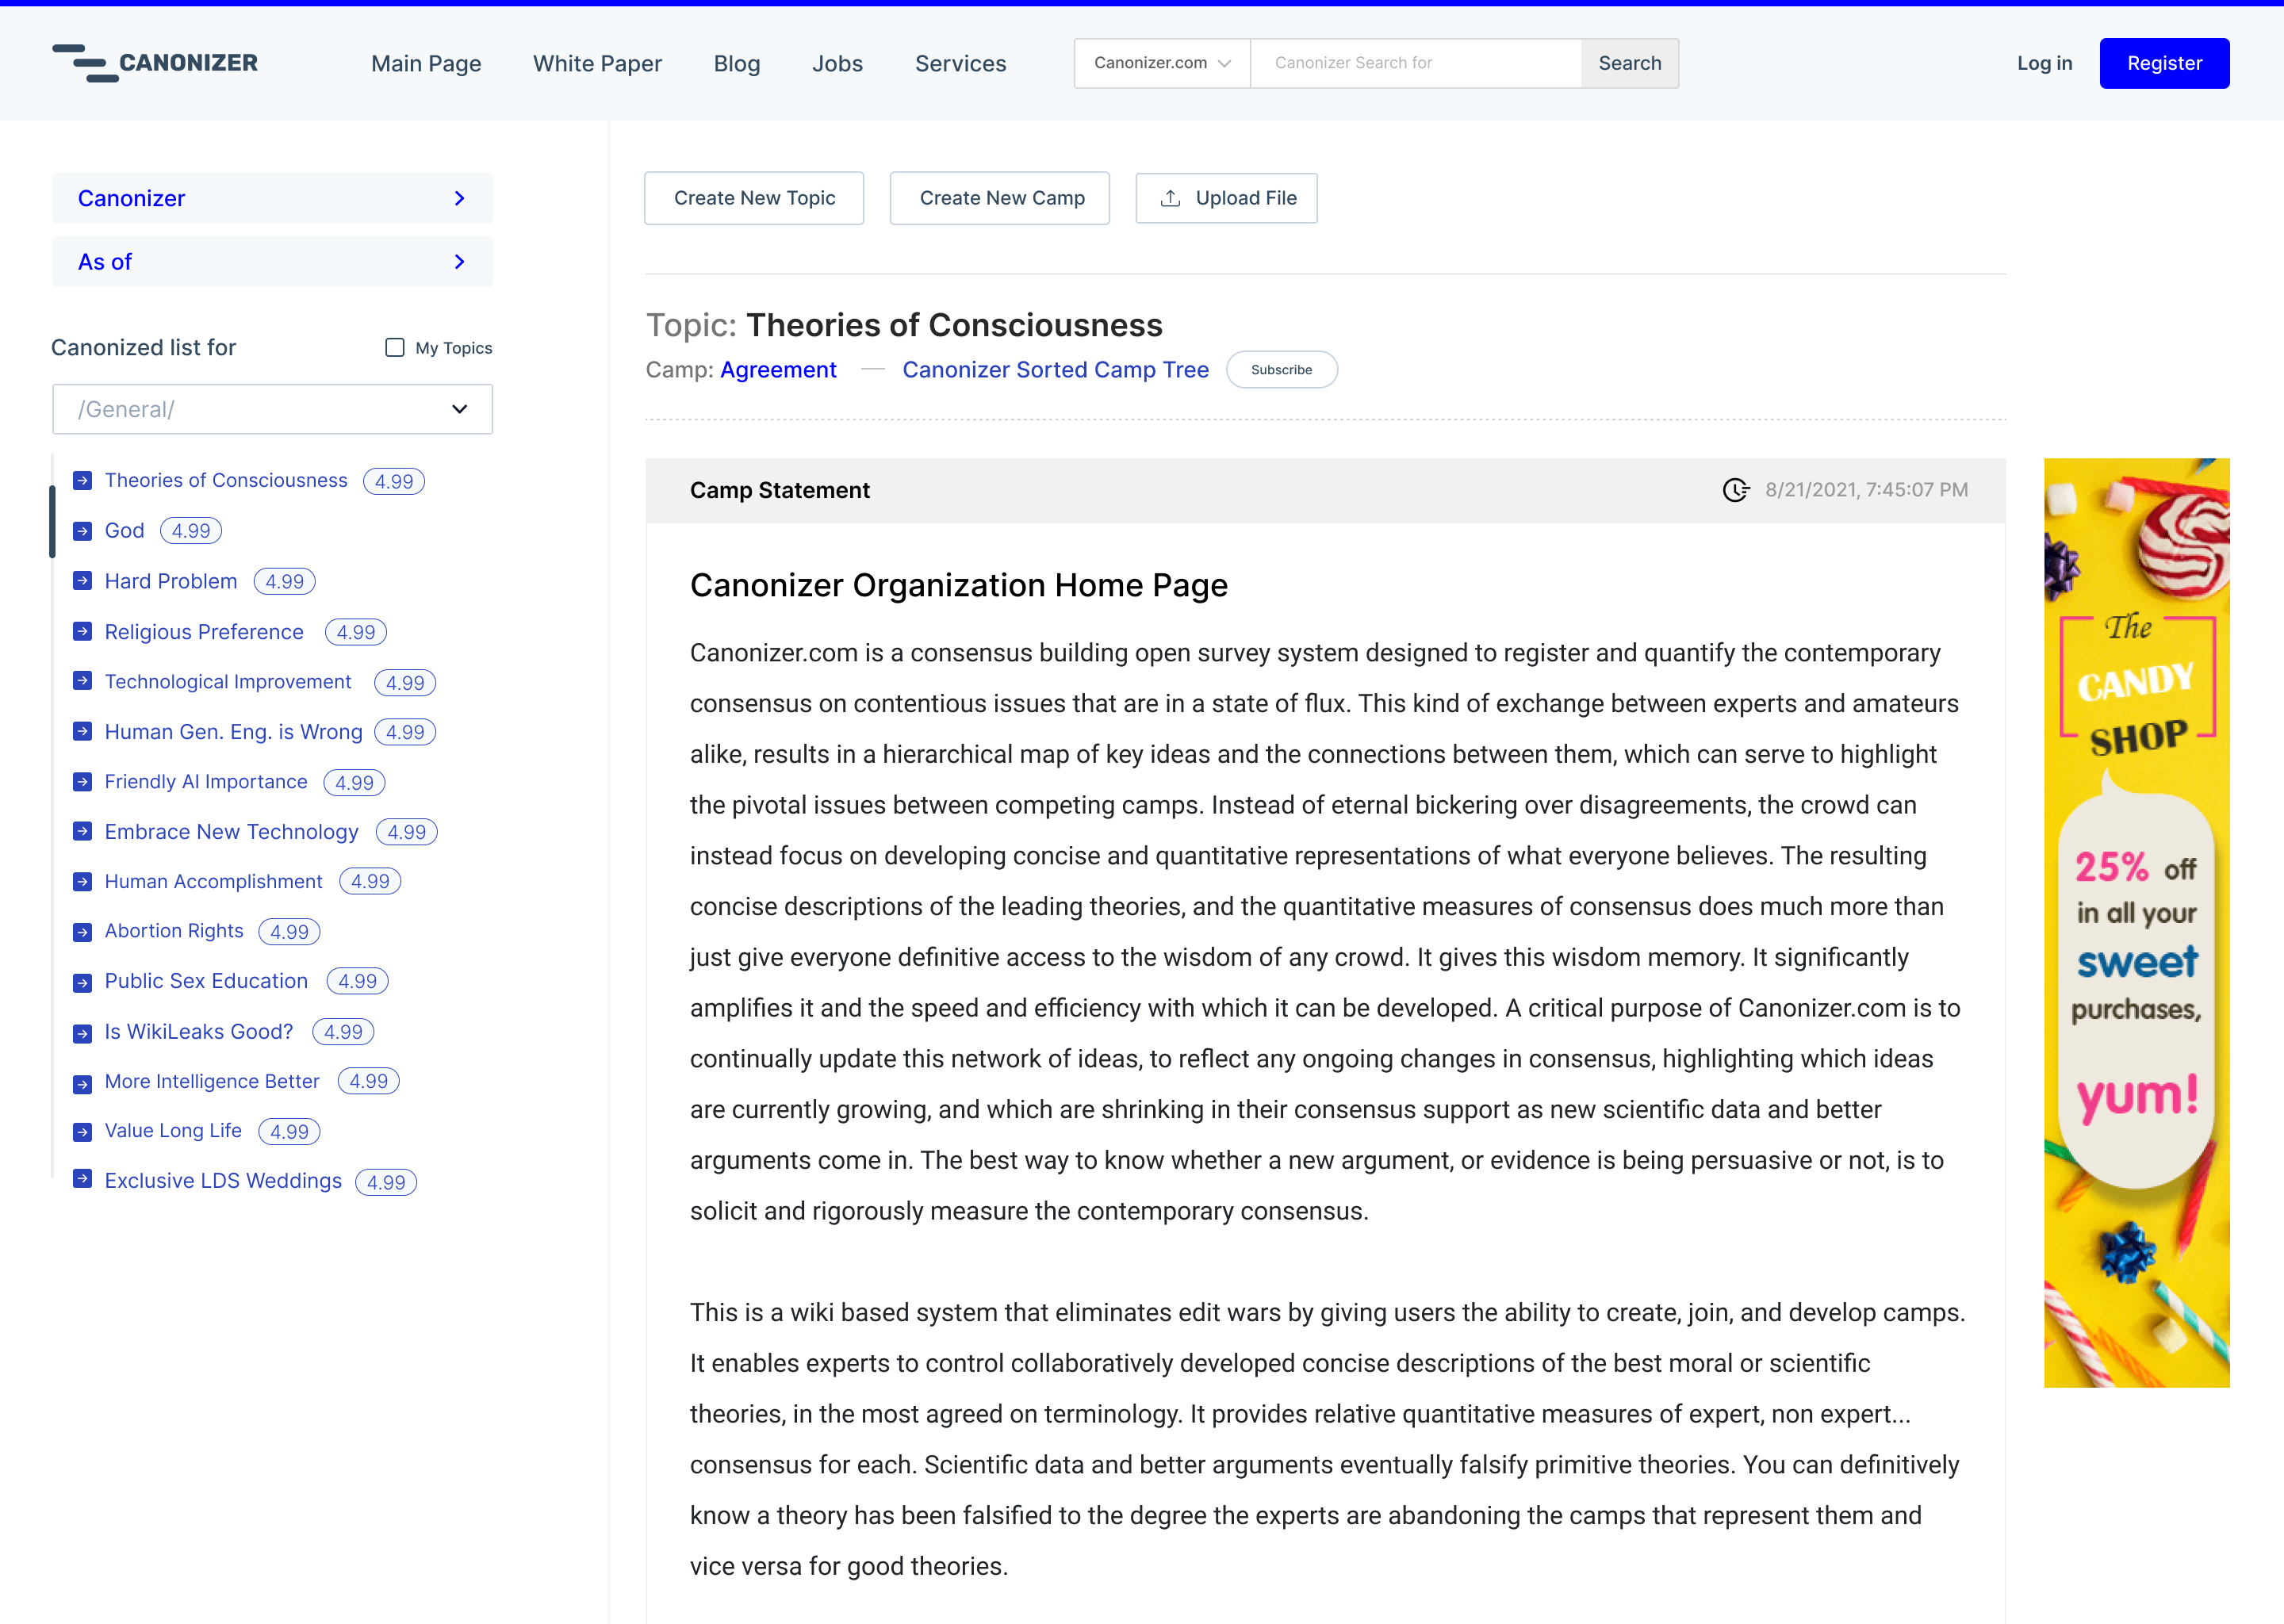Viewport: 2284px width, 1624px height.
Task: Open the /General/ namespace dropdown
Action: [272, 409]
